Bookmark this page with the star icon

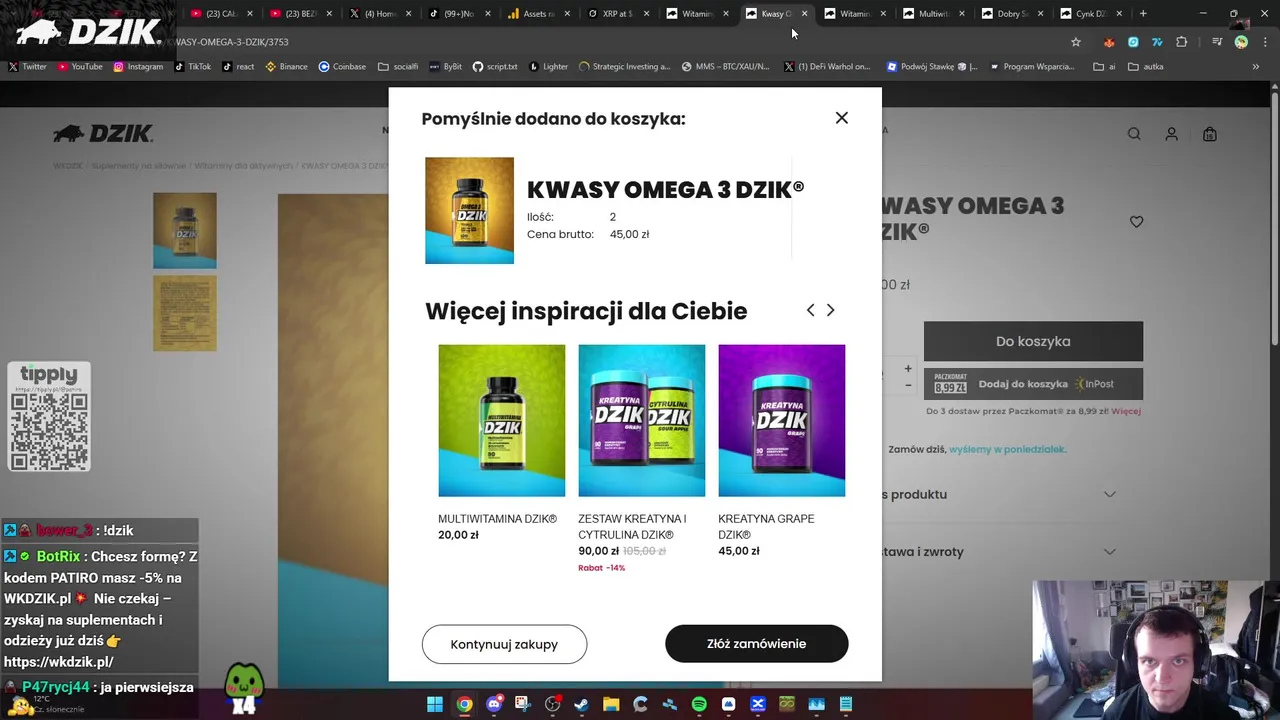click(x=1076, y=42)
